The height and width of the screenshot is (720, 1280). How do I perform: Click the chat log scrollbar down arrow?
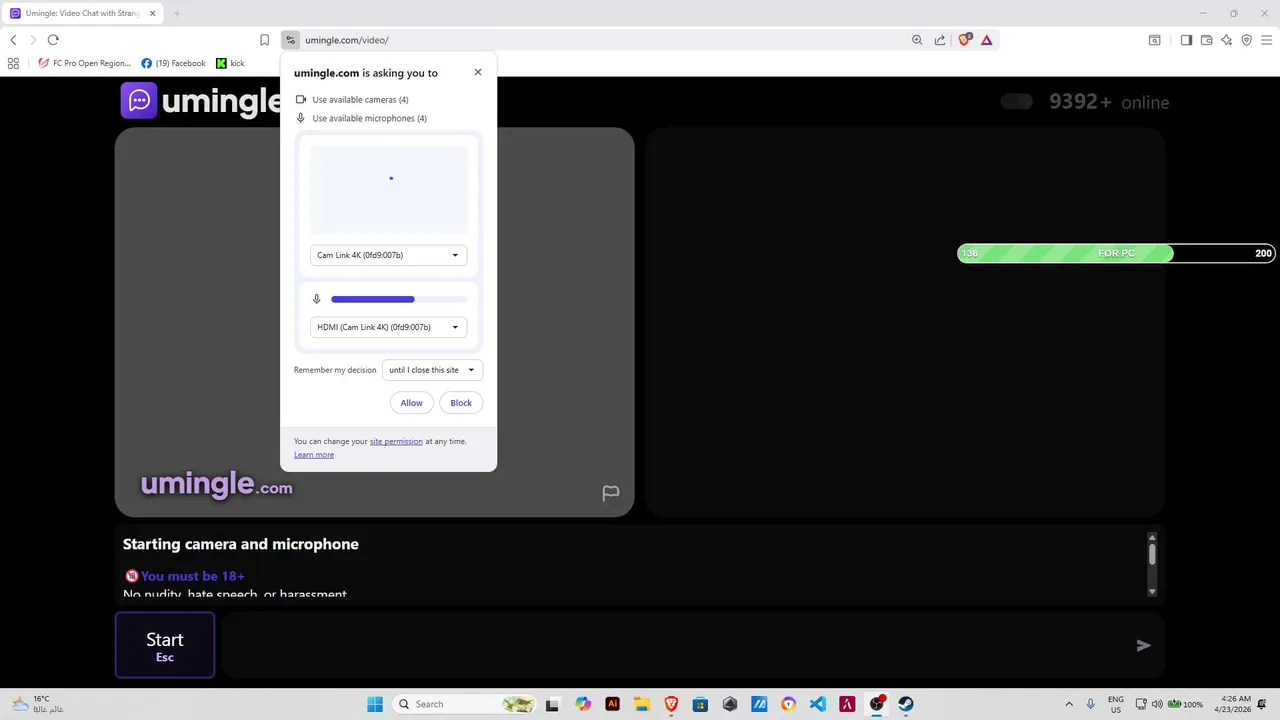click(1152, 591)
